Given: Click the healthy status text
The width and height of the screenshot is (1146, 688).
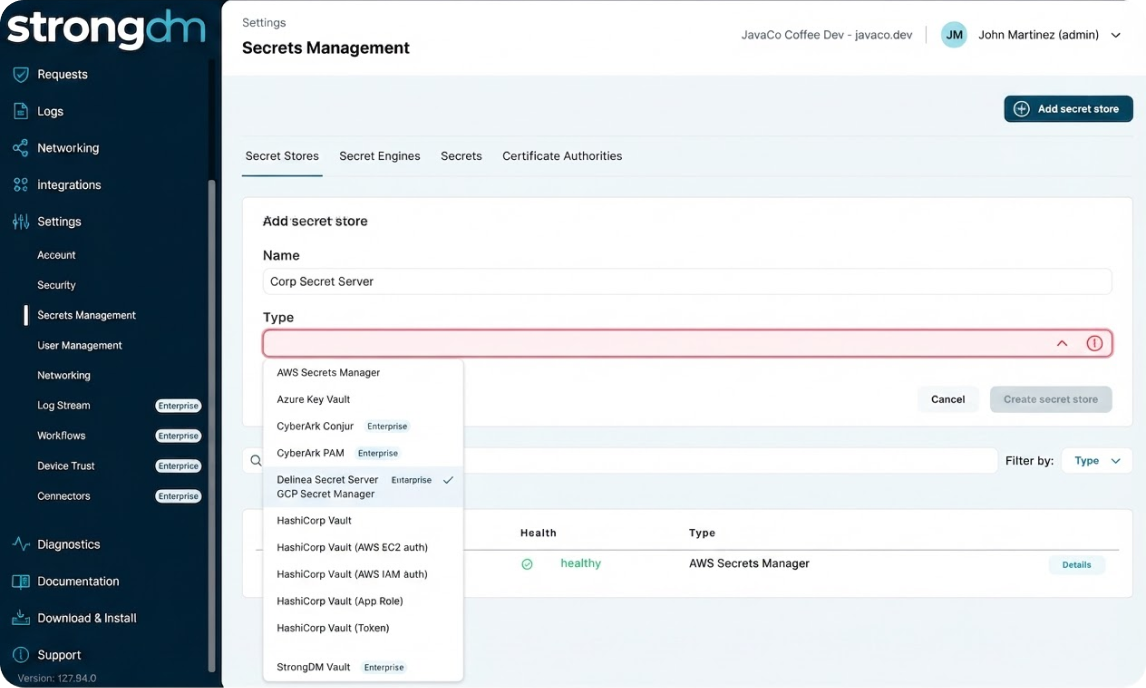Looking at the screenshot, I should point(580,563).
